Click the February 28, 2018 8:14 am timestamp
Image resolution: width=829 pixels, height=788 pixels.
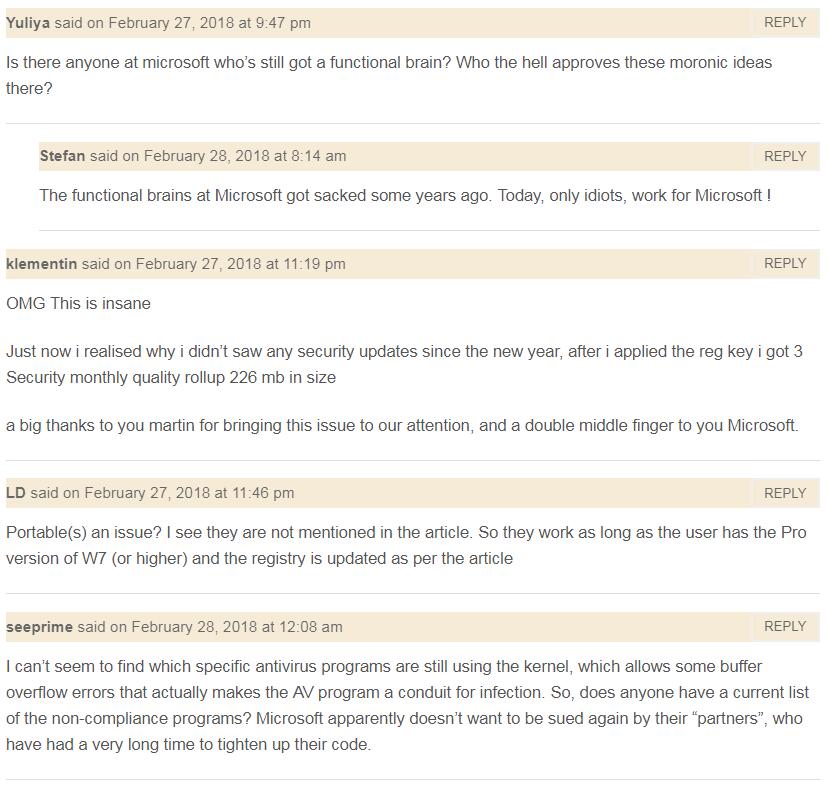pyautogui.click(x=245, y=156)
